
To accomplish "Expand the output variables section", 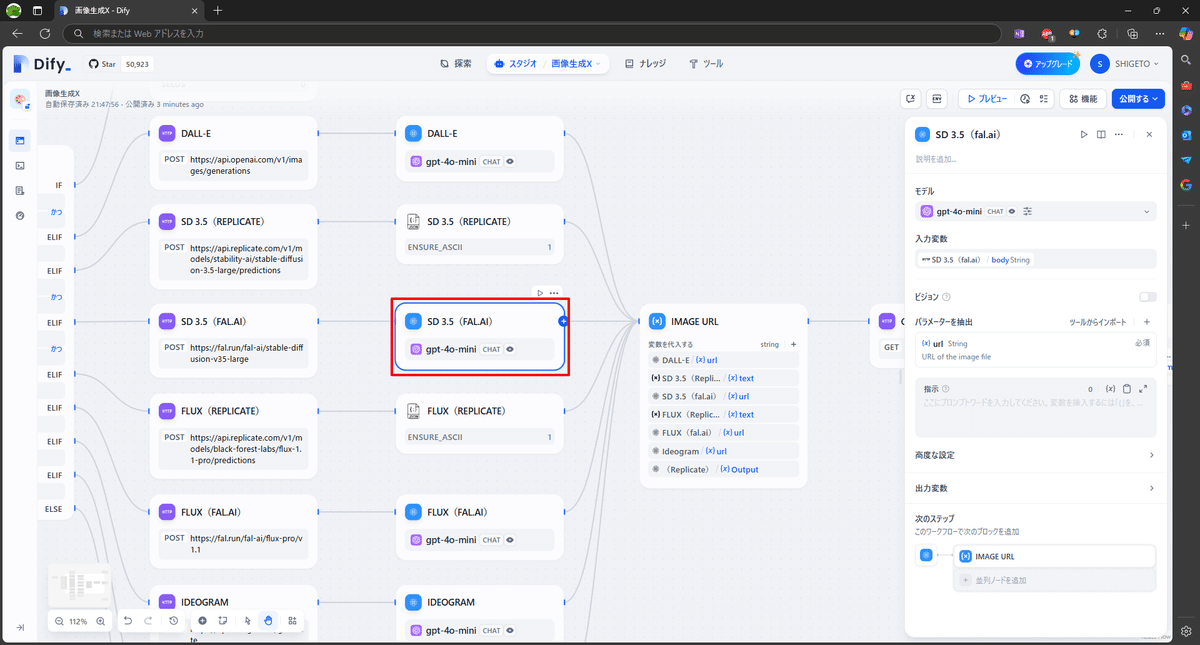I will (1036, 488).
